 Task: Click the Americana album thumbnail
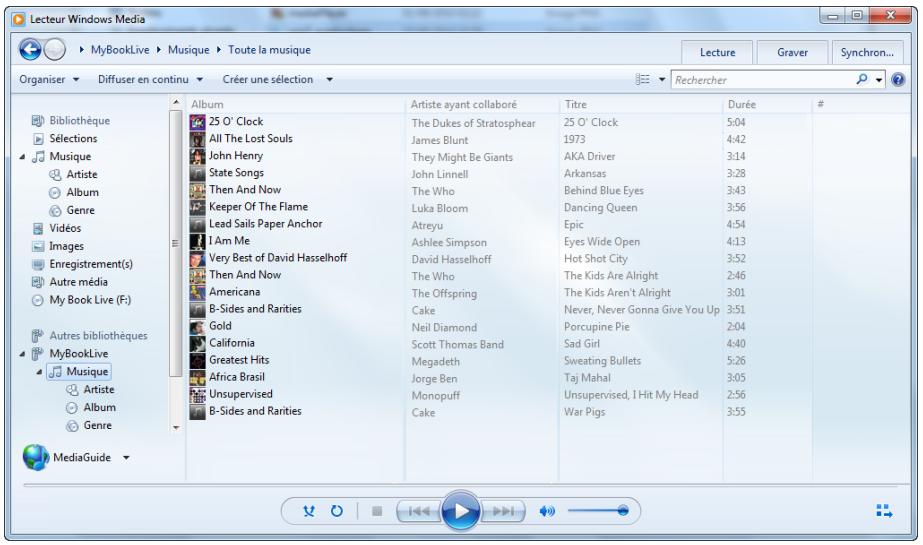[x=197, y=292]
